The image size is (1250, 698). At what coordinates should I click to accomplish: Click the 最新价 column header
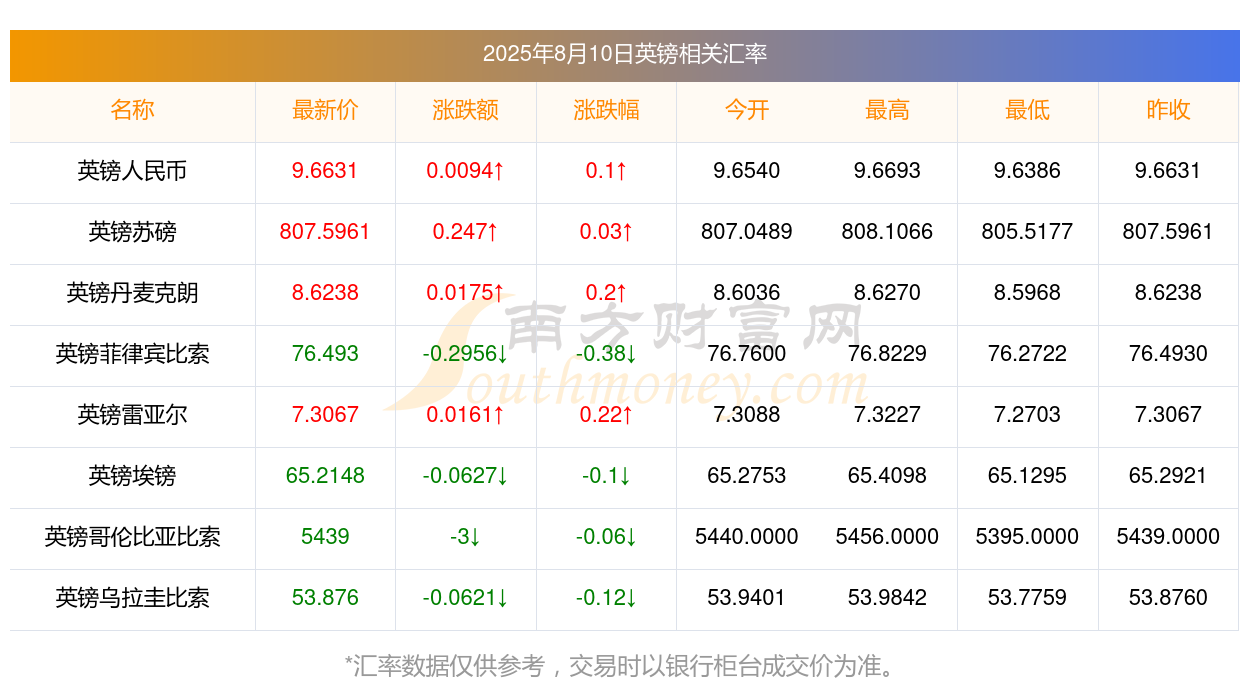[x=325, y=110]
